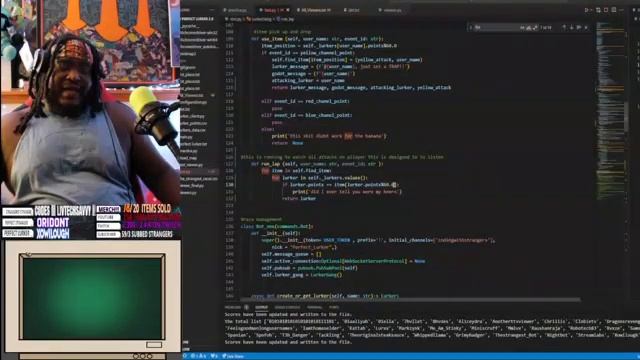
Task: Switch to the OUTPUT panel tab
Action: coord(262,307)
